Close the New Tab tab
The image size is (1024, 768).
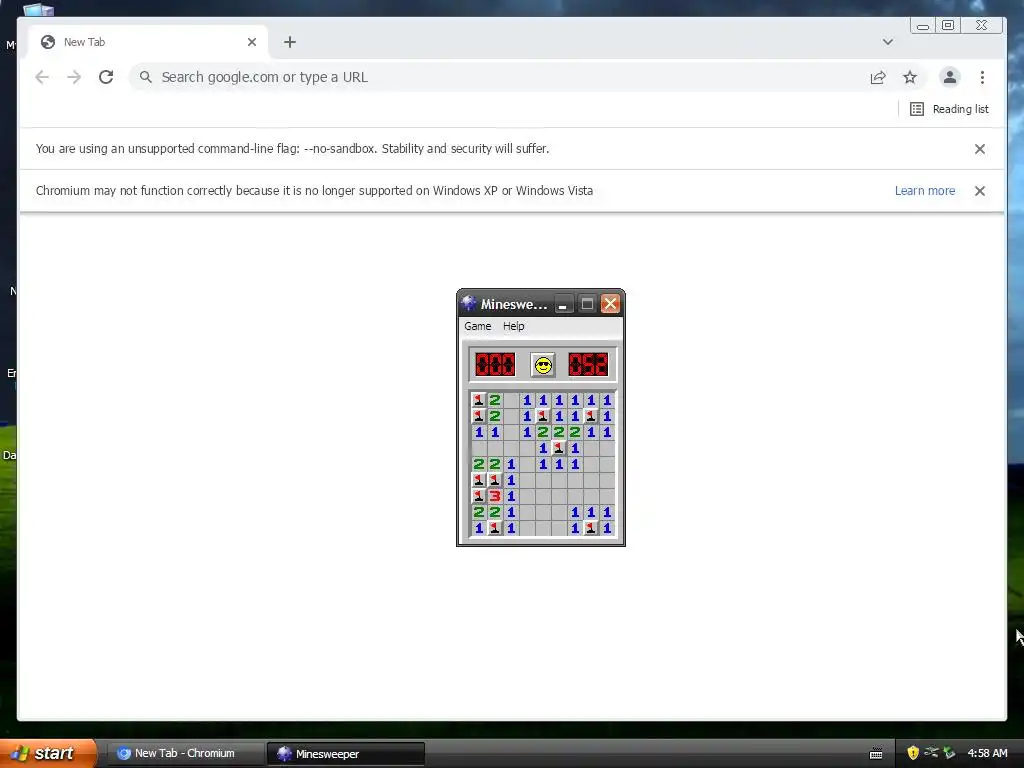point(252,42)
